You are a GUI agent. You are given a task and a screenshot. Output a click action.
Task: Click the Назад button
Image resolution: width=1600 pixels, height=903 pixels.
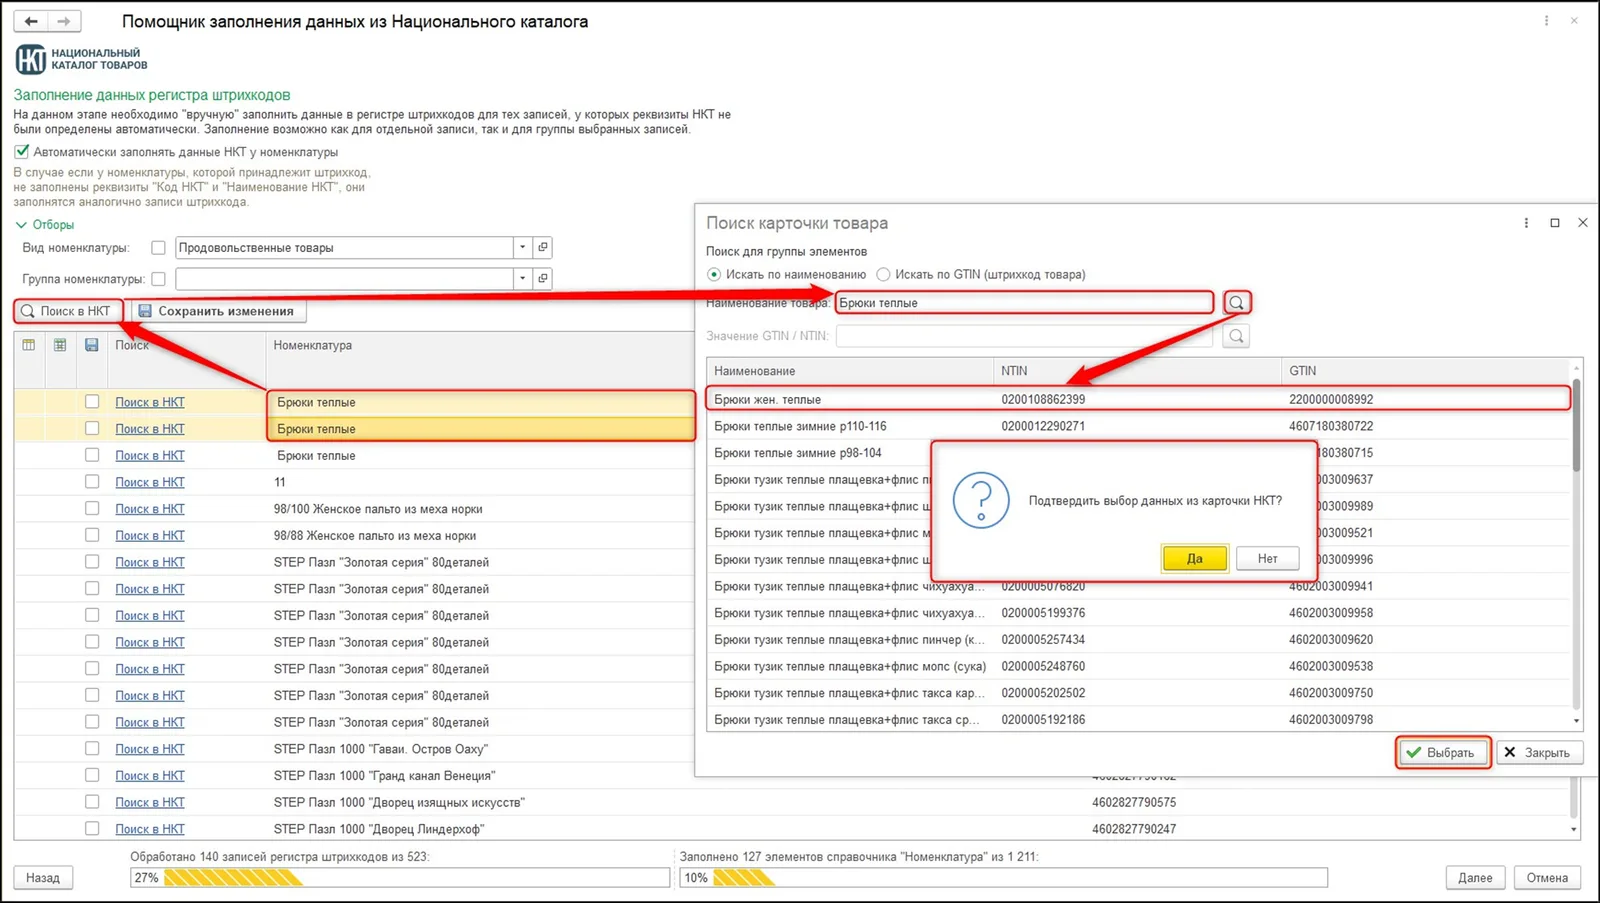click(x=43, y=878)
